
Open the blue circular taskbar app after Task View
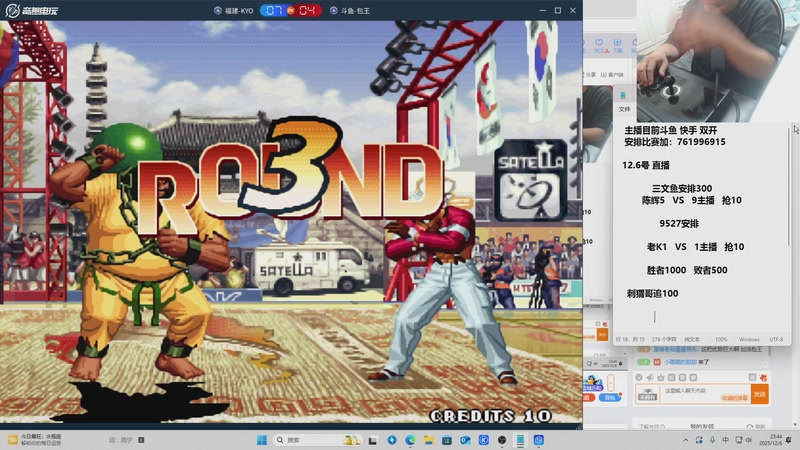[x=391, y=440]
